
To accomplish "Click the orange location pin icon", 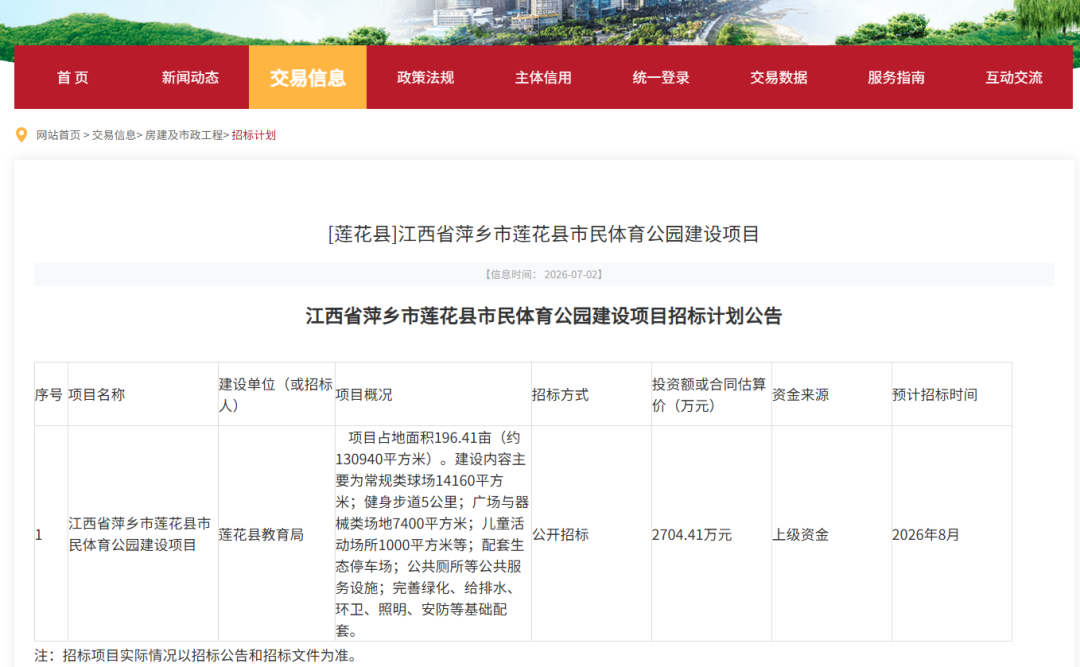I will [x=21, y=135].
